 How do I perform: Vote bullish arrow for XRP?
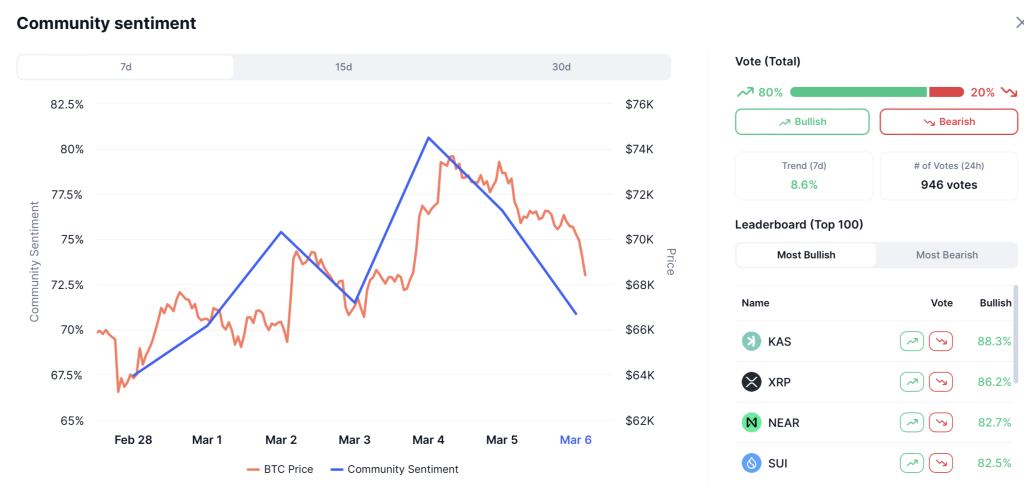click(912, 381)
